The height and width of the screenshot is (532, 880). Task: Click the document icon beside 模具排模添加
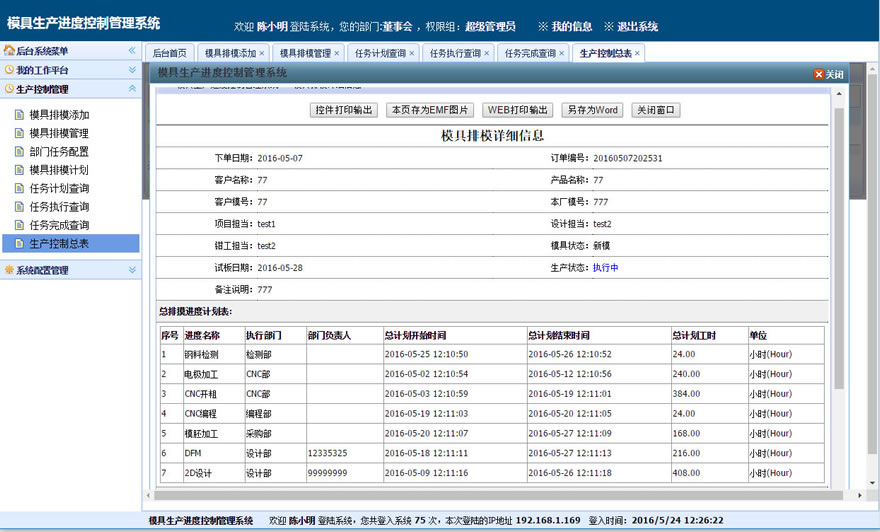19,115
